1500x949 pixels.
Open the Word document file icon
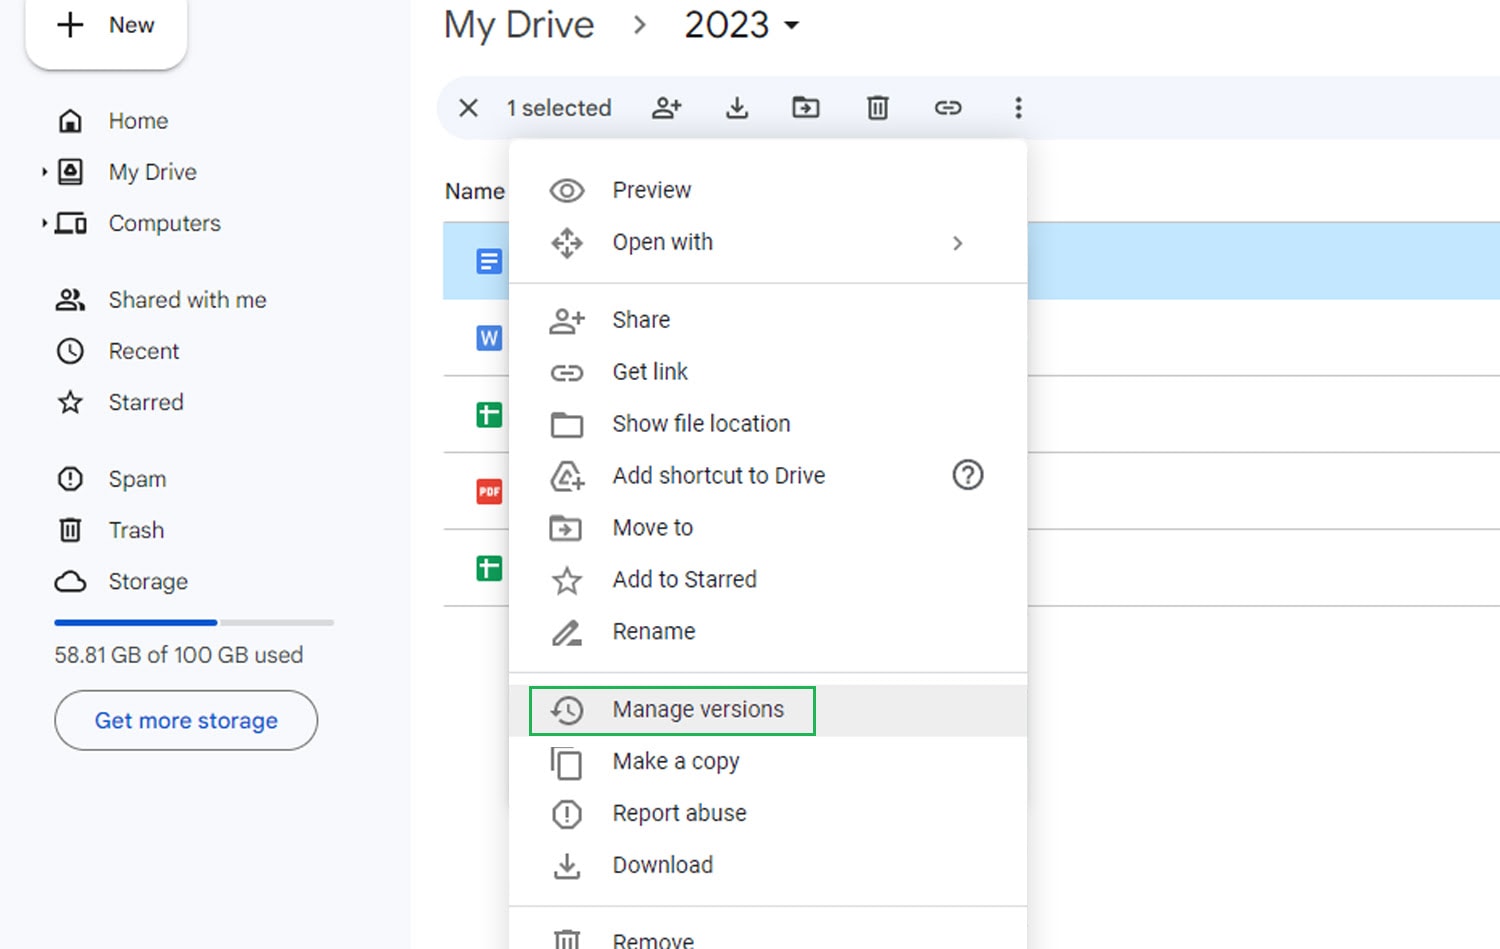489,338
